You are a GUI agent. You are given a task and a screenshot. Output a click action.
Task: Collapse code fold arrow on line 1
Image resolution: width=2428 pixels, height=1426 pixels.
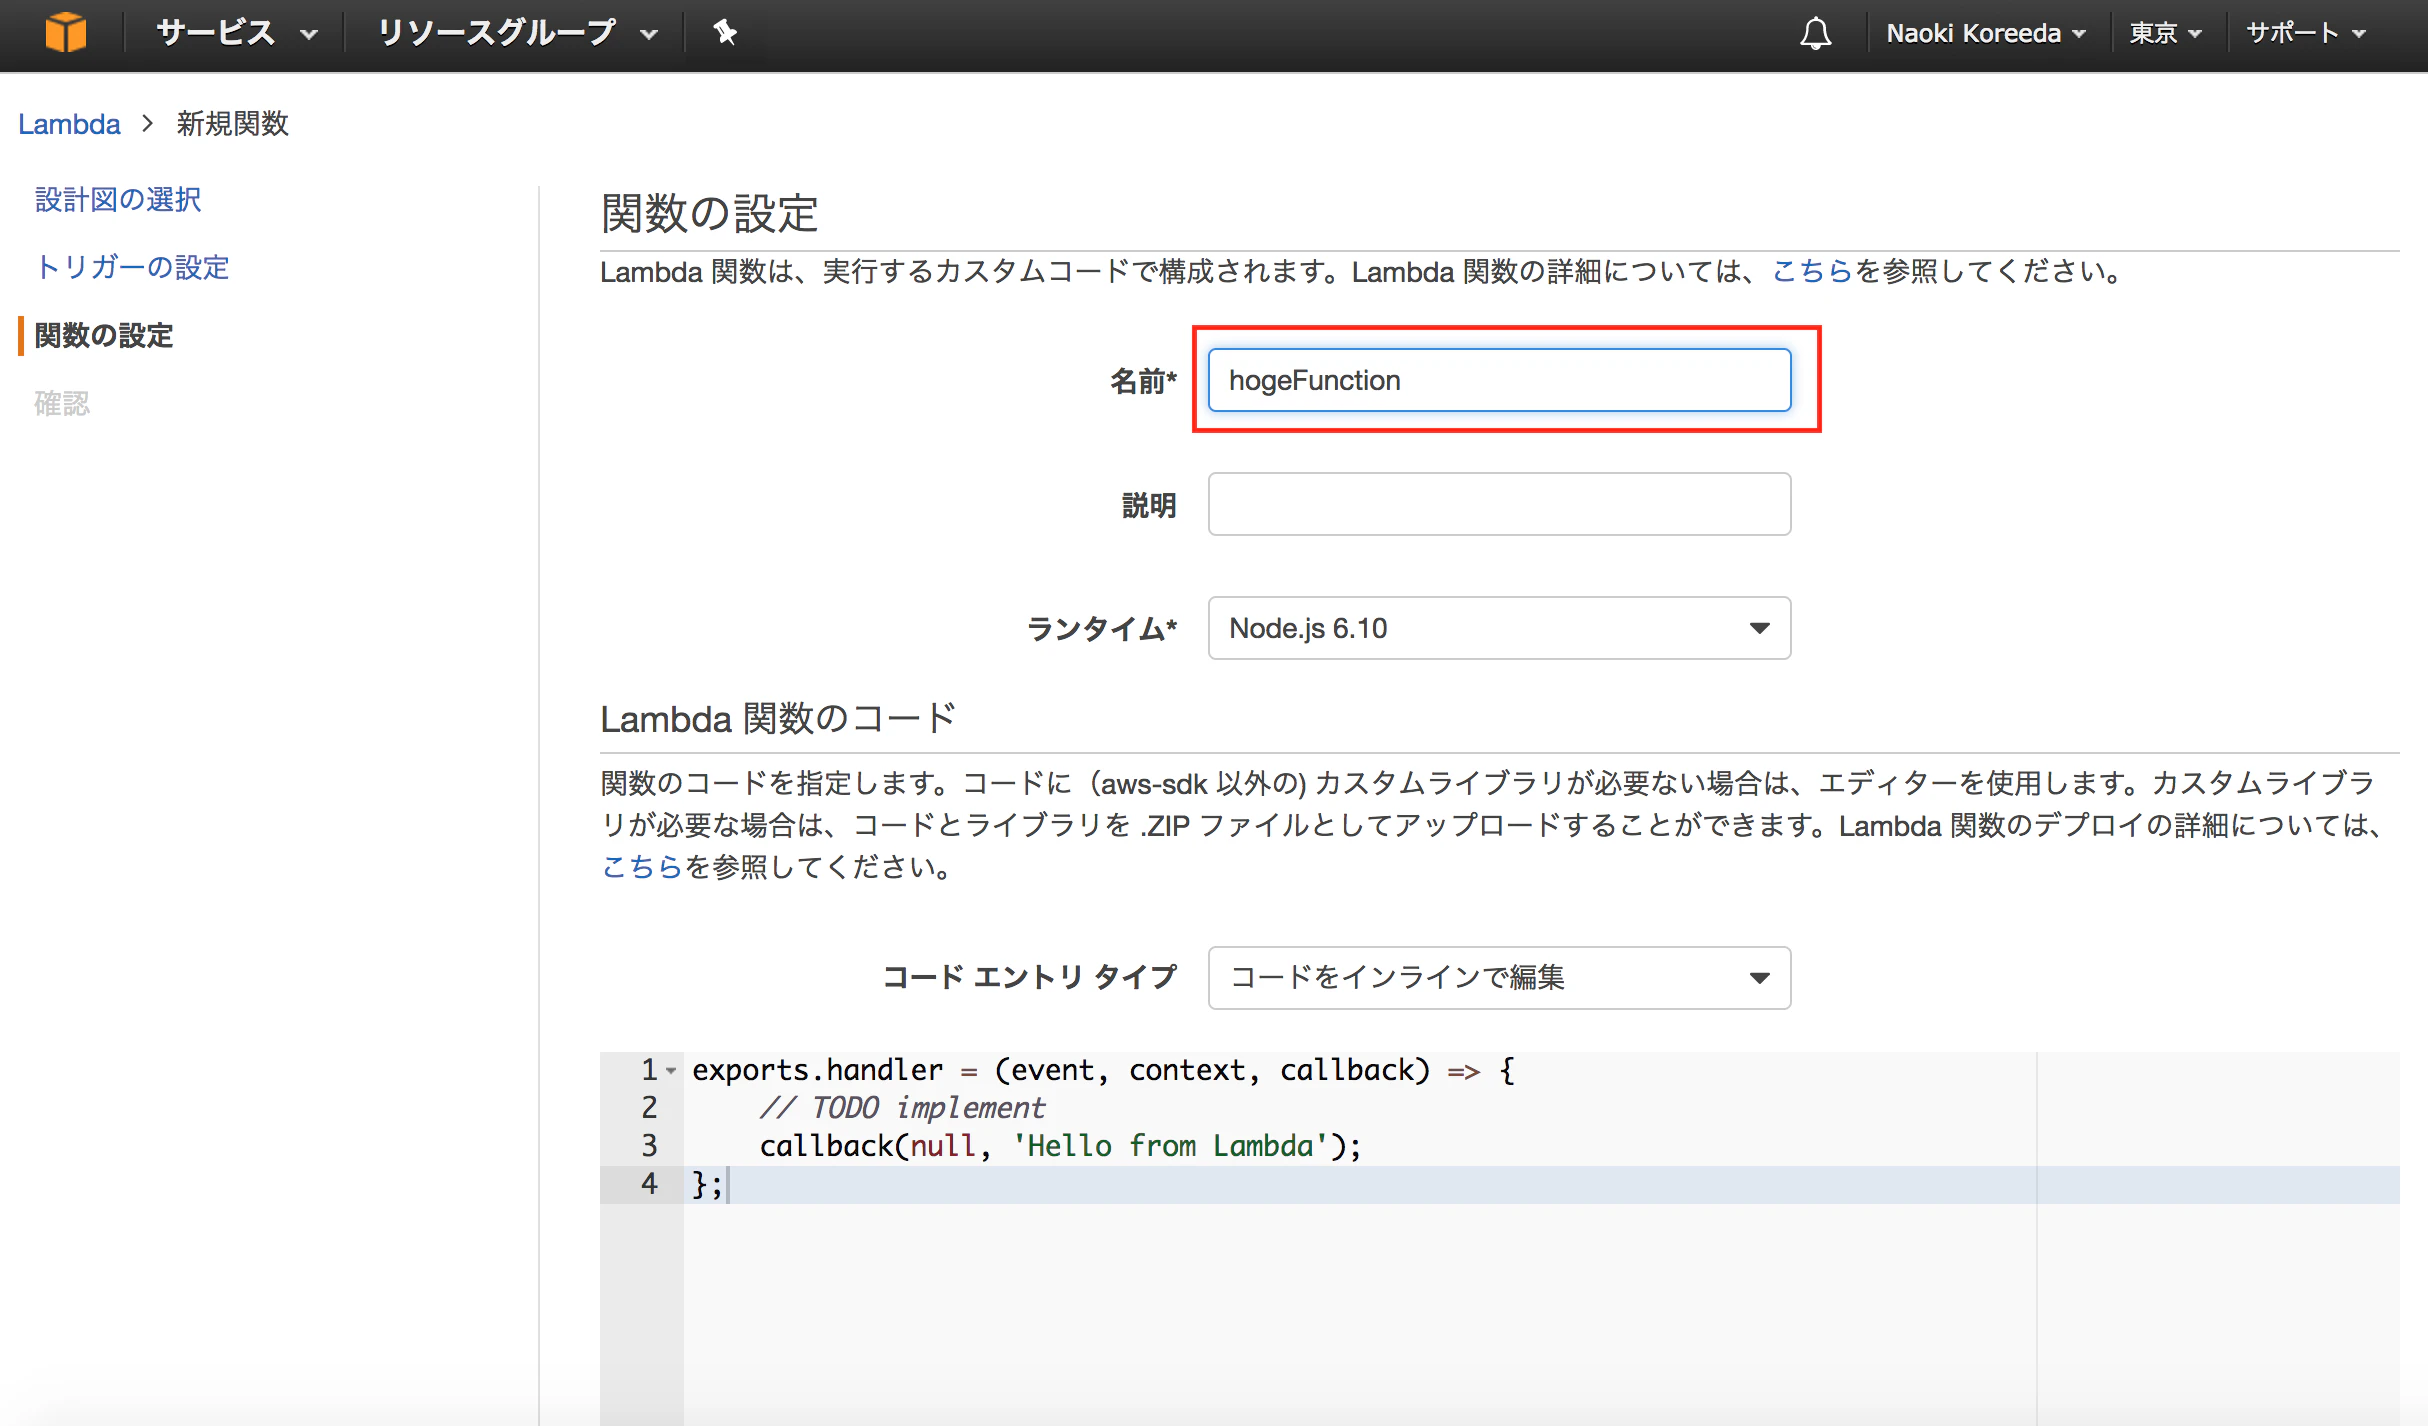click(x=671, y=1071)
